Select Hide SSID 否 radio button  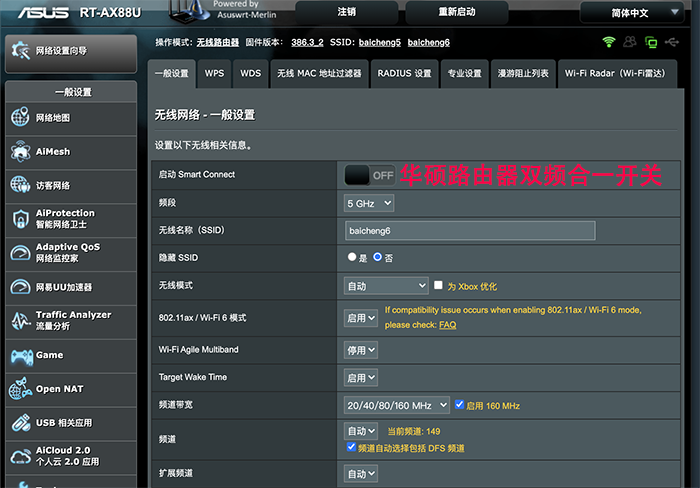(x=378, y=257)
